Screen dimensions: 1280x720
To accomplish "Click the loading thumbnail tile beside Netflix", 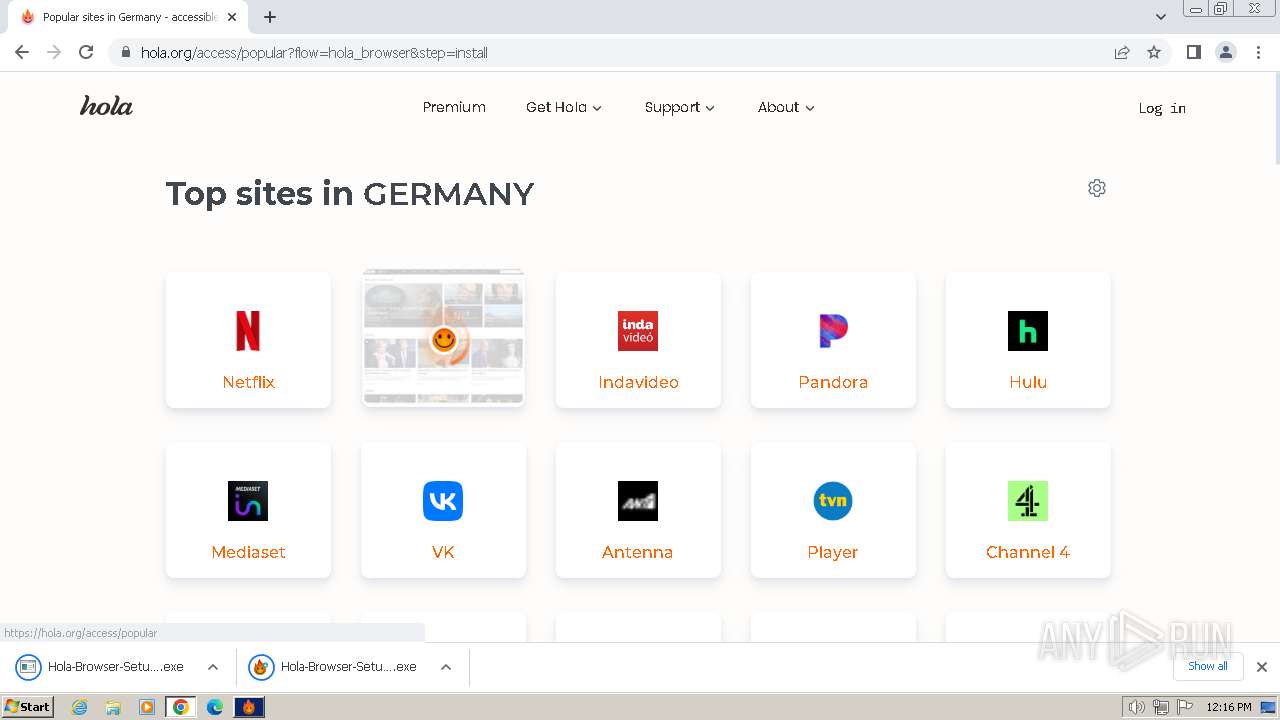I will click(443, 338).
